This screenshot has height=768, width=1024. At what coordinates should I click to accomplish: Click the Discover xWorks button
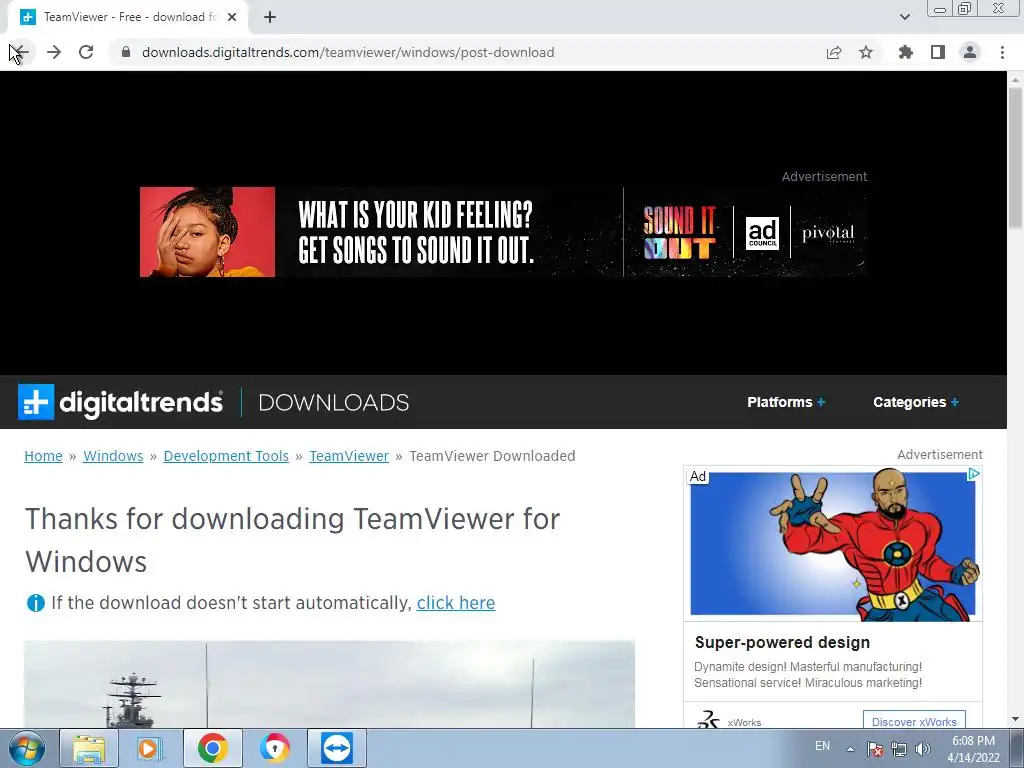point(914,721)
